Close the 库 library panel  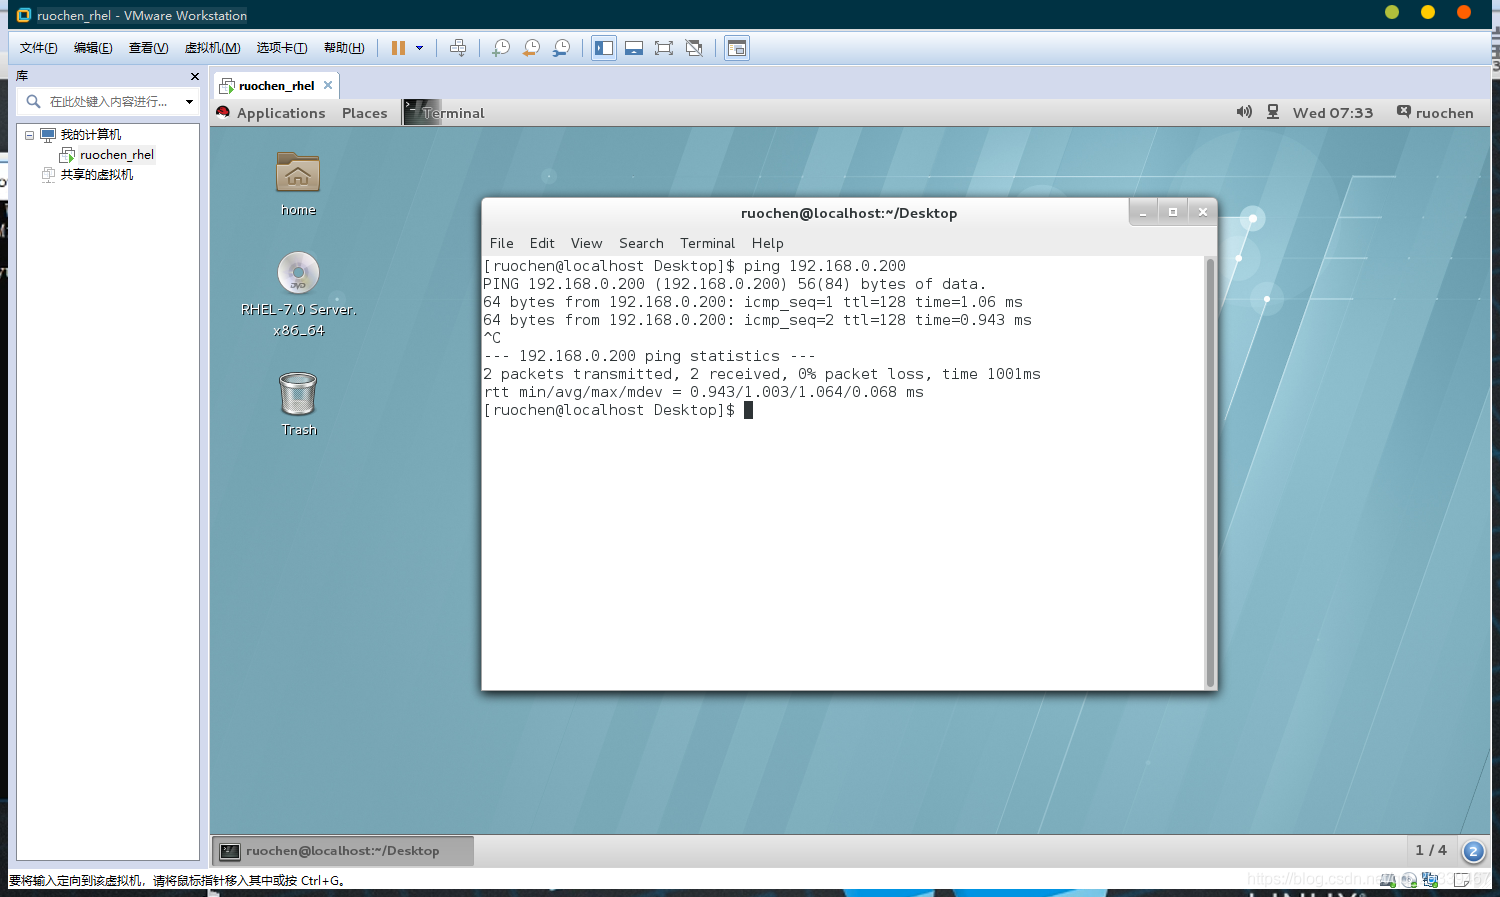click(x=195, y=76)
